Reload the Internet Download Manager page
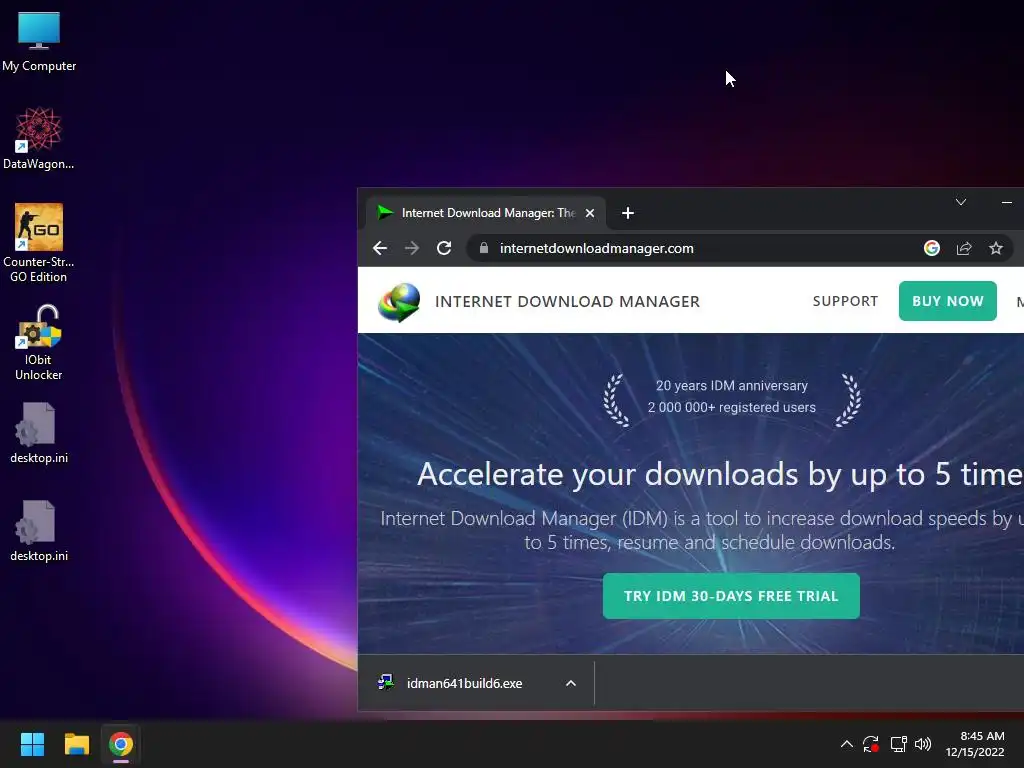Image resolution: width=1024 pixels, height=768 pixels. [444, 248]
